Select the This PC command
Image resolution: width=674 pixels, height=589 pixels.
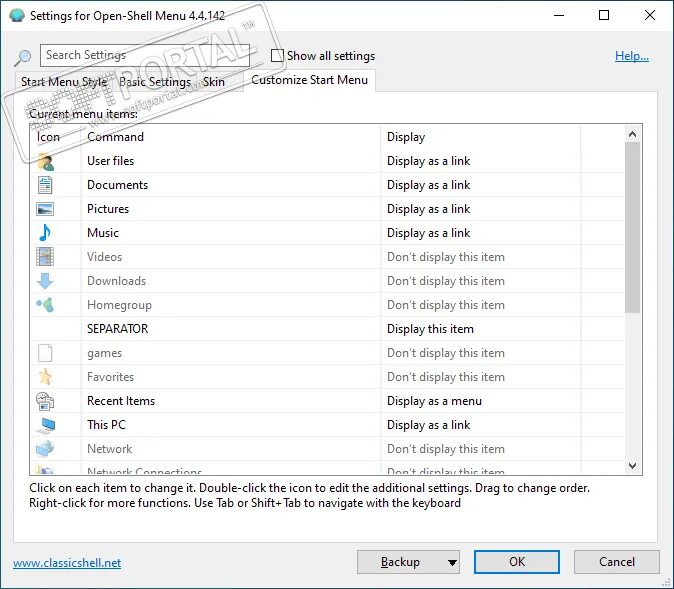click(106, 425)
